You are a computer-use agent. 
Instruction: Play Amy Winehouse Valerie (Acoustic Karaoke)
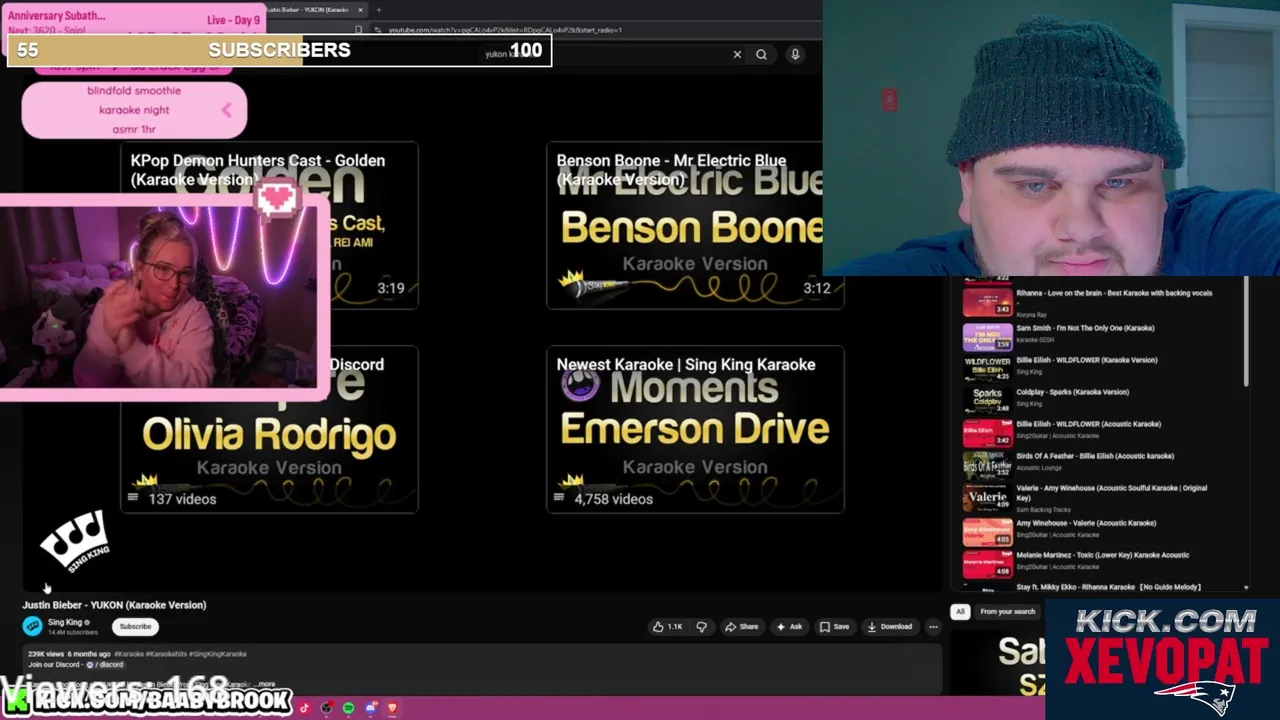[1086, 523]
